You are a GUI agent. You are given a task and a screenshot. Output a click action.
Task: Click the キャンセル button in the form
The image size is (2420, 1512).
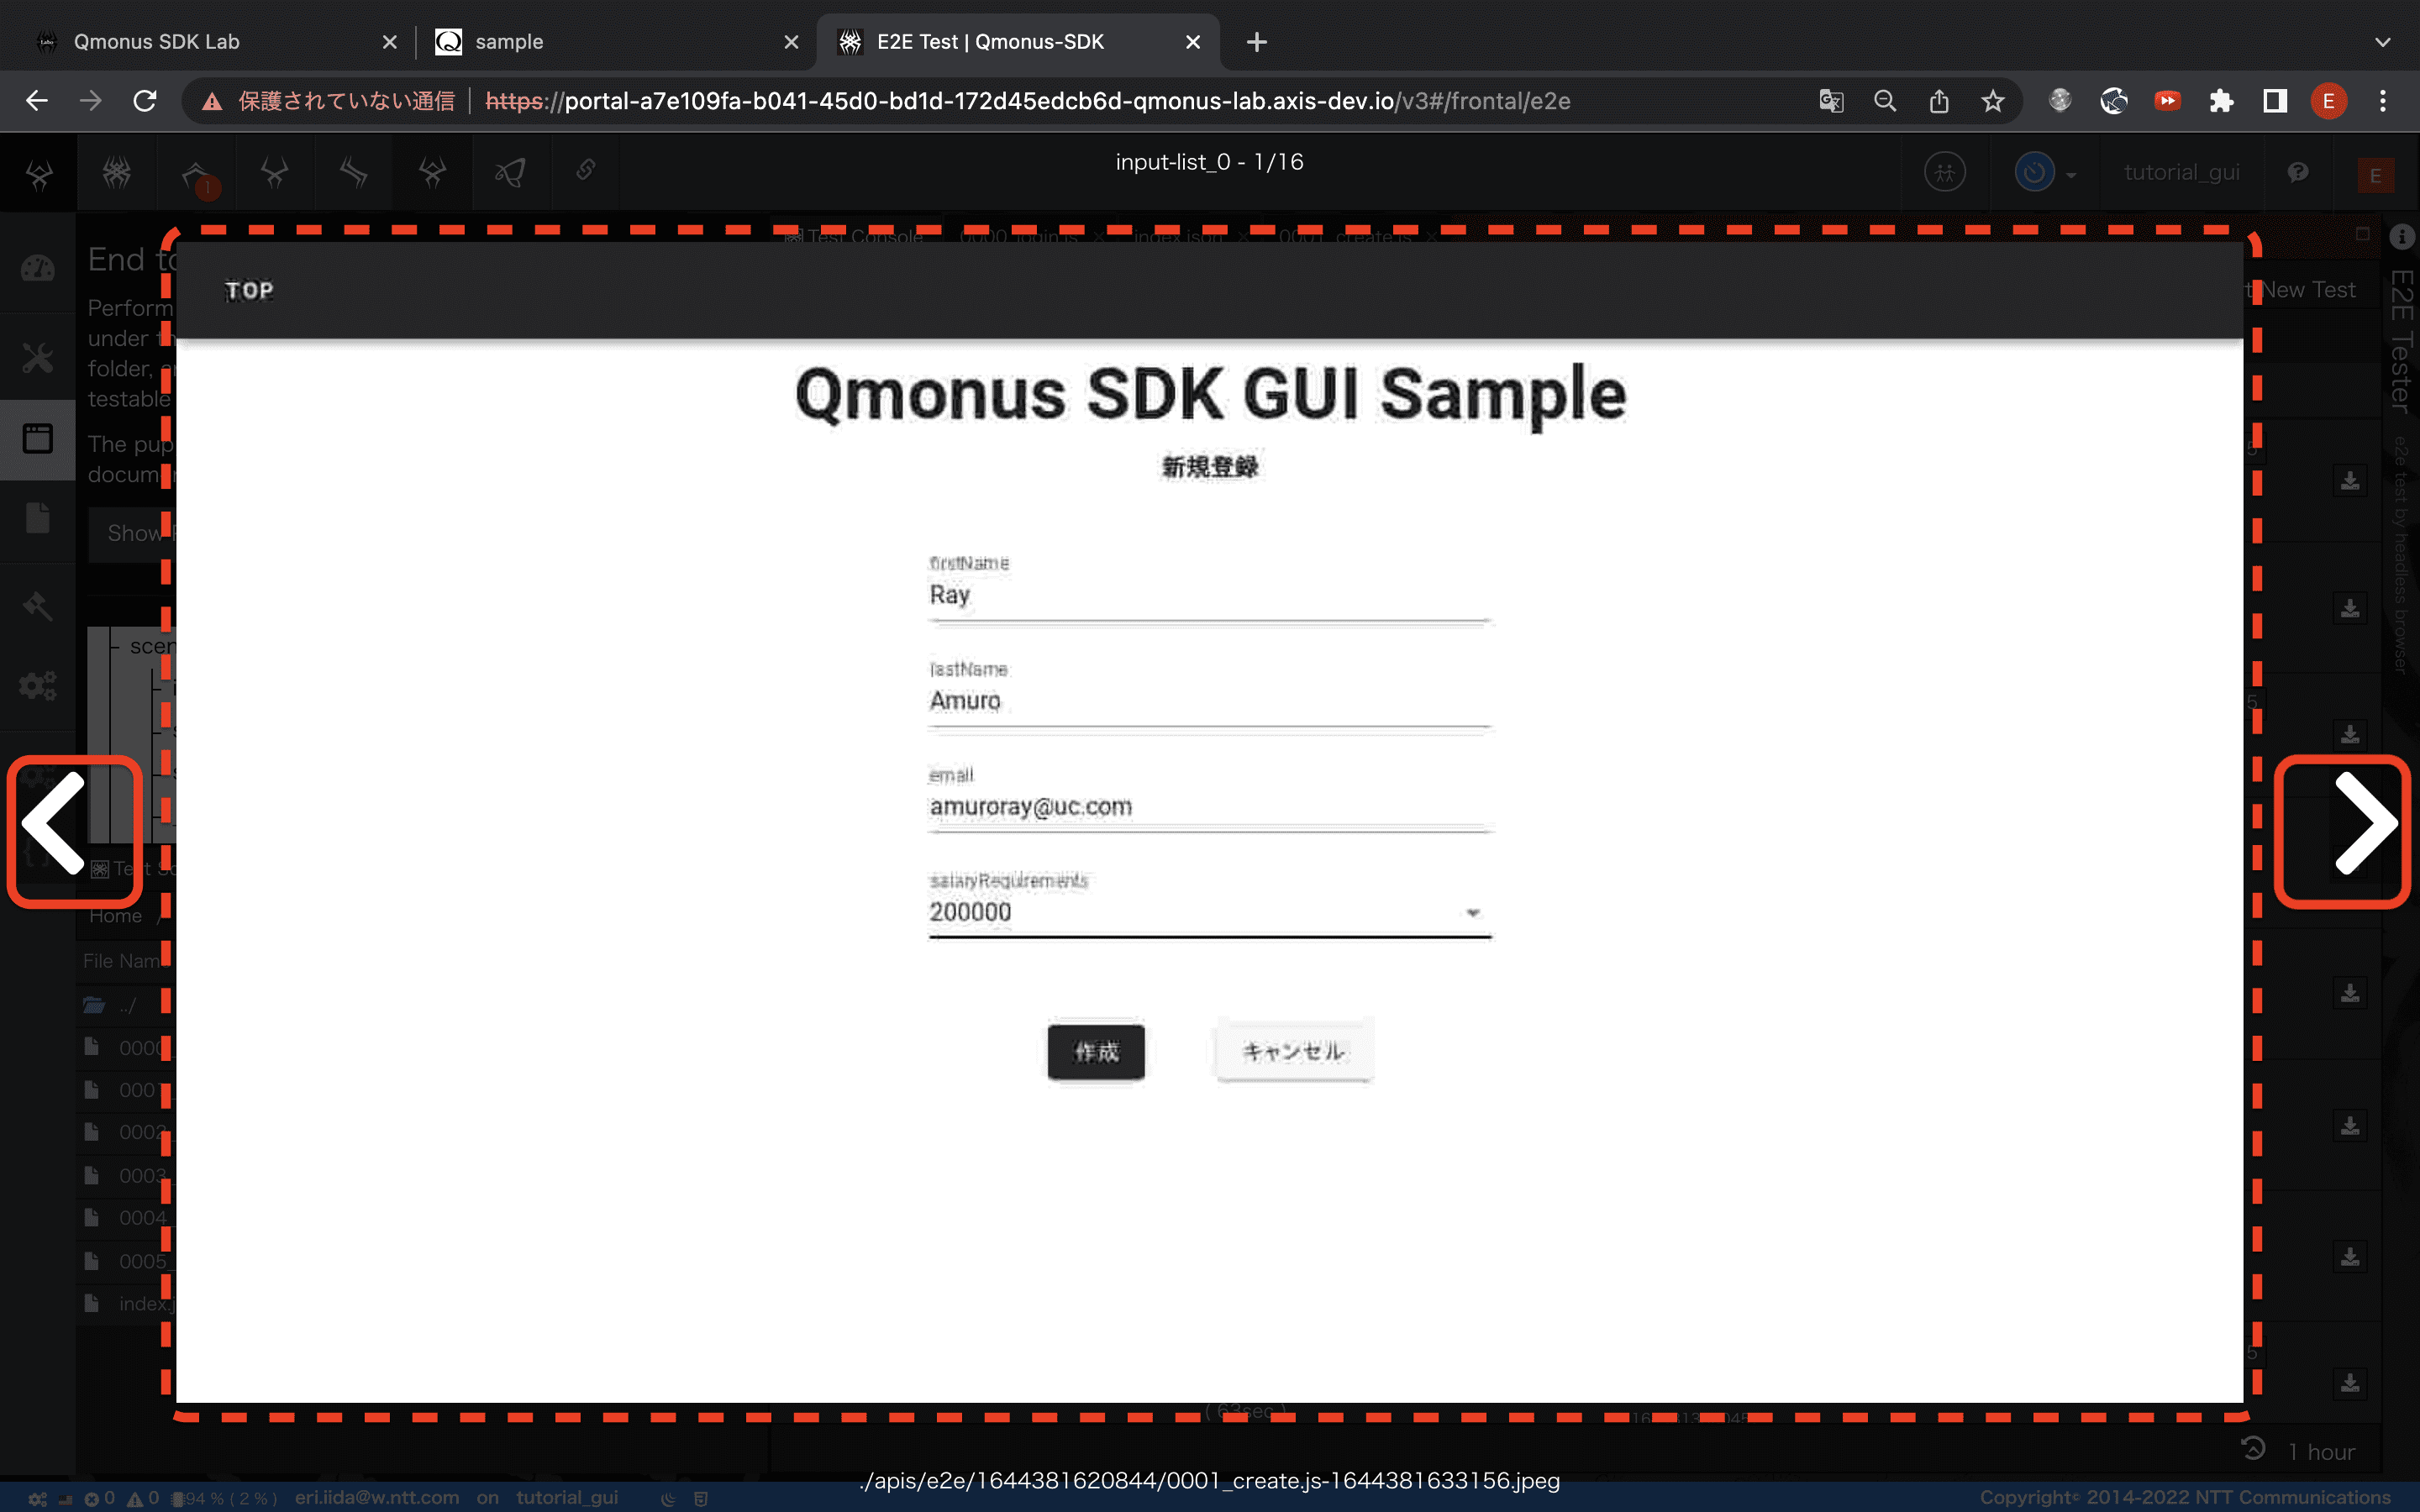click(x=1293, y=1051)
